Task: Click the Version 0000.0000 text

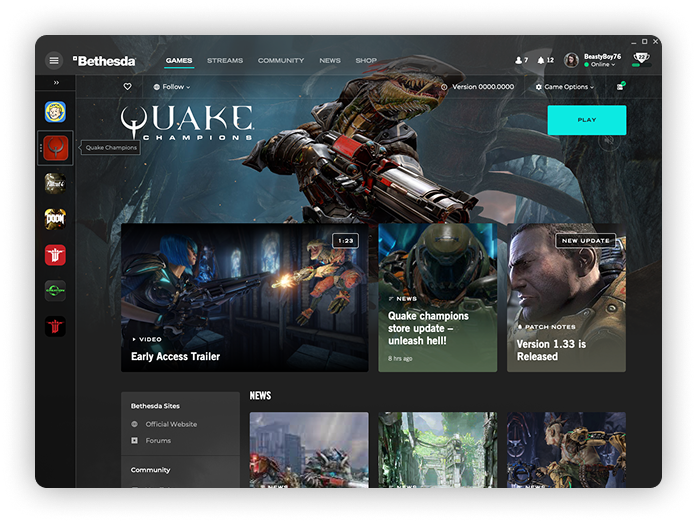Action: 483,87
